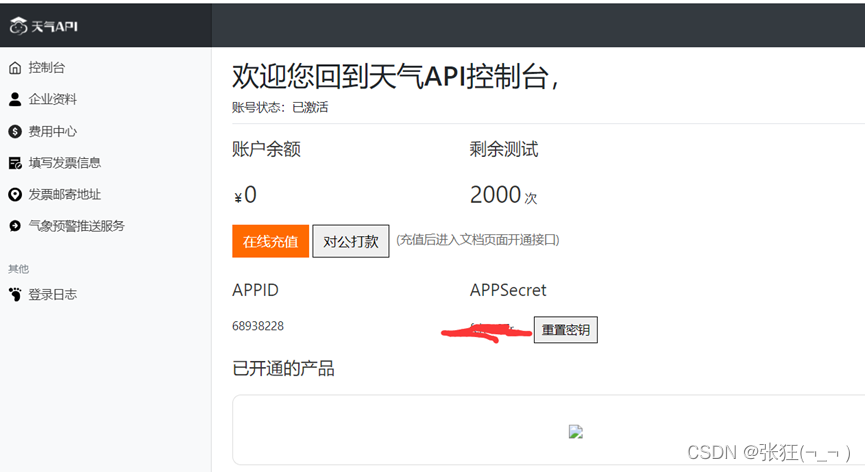Click the 天气API logo icon
Image resolution: width=865 pixels, height=472 pixels.
pos(18,25)
